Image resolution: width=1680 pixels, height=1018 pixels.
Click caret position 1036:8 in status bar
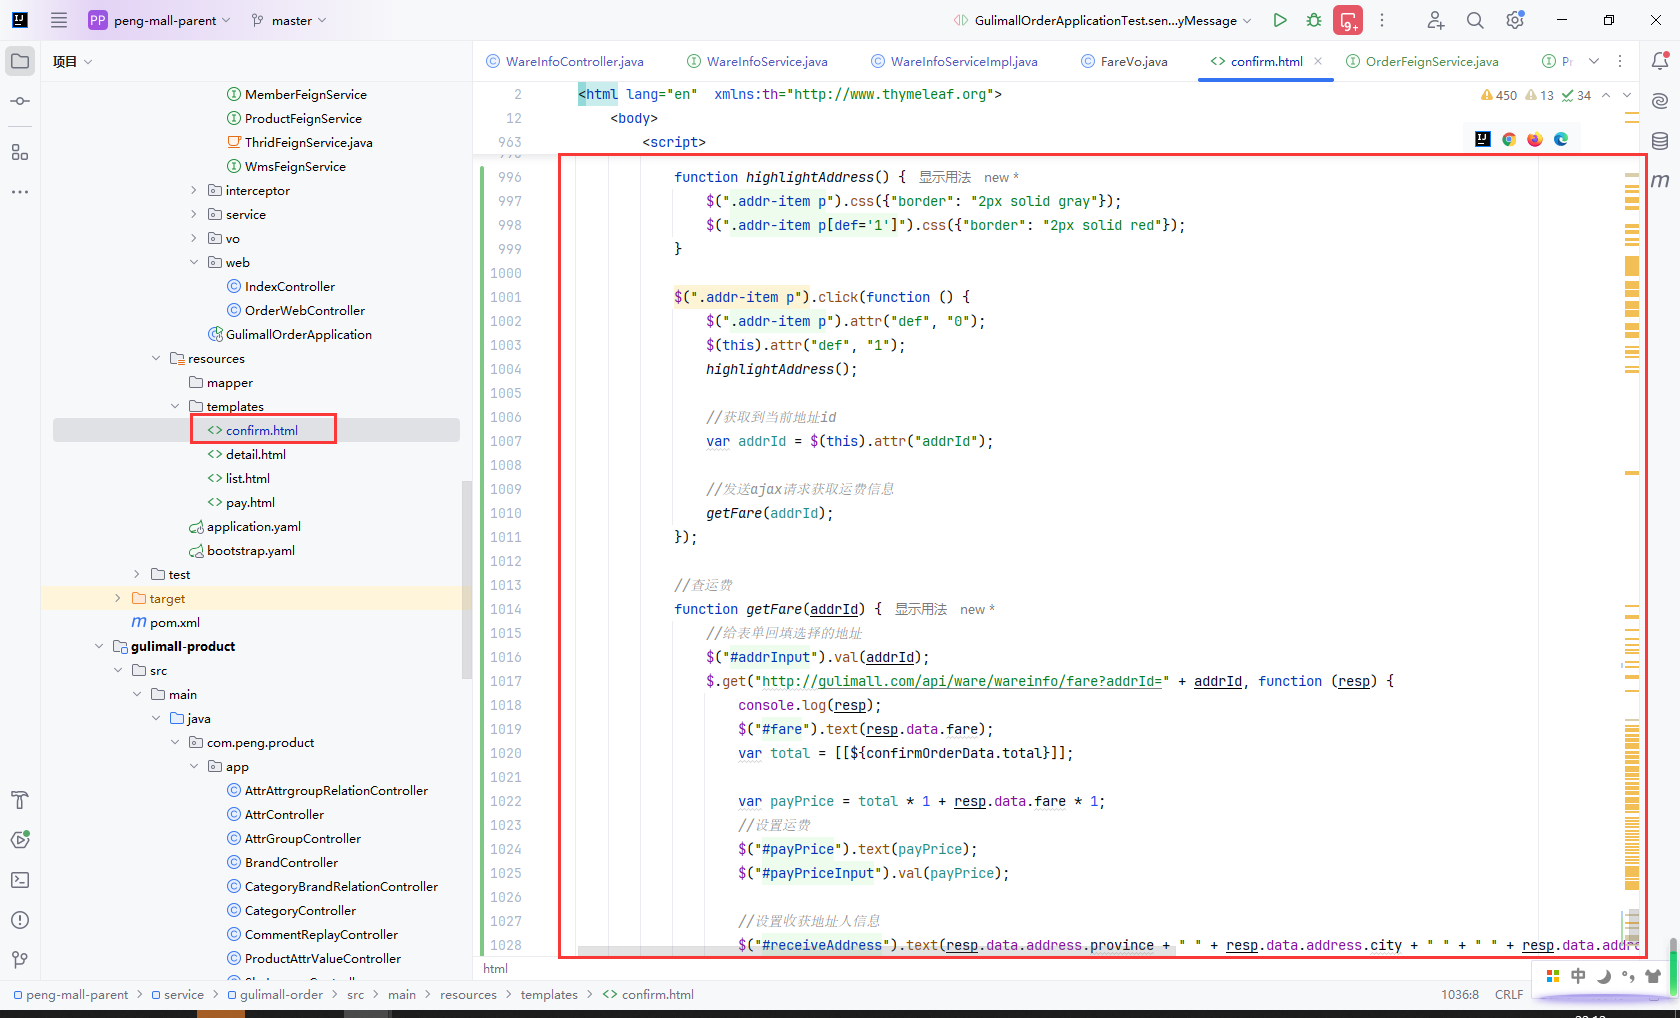1460,994
